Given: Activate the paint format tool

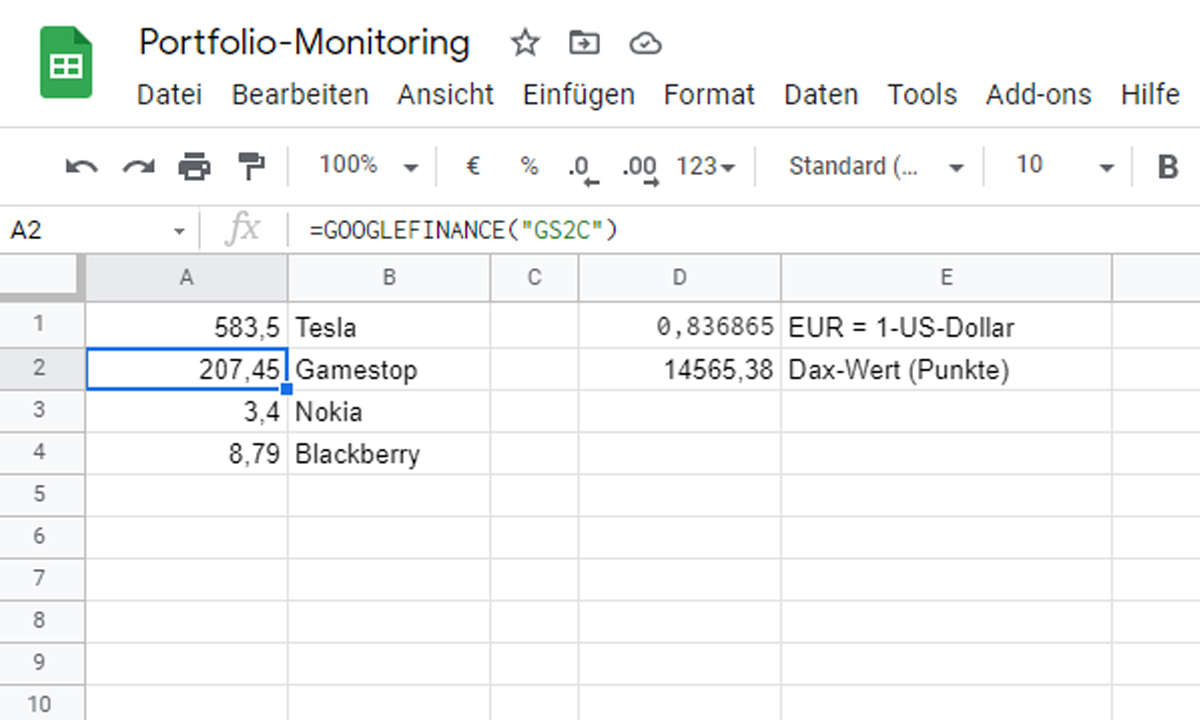Looking at the screenshot, I should tap(250, 166).
